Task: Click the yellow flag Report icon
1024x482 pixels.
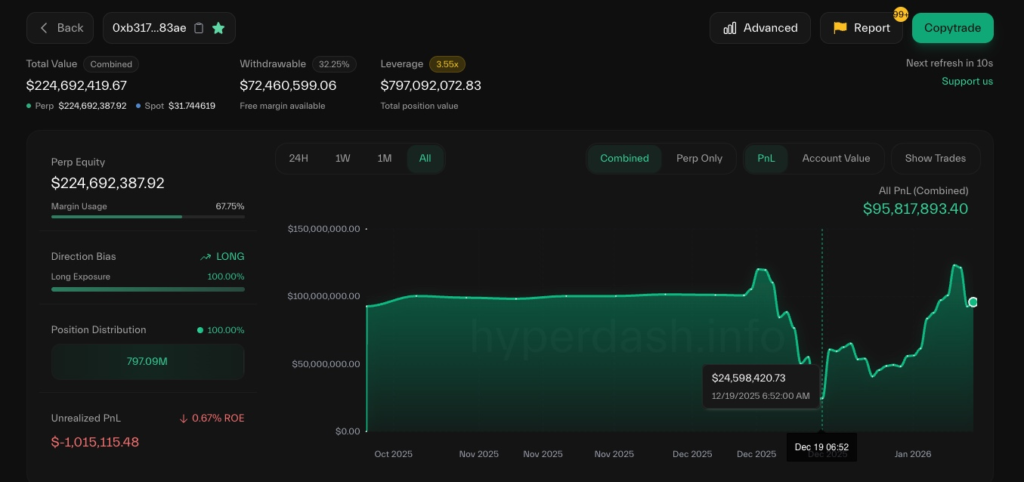Action: (840, 28)
